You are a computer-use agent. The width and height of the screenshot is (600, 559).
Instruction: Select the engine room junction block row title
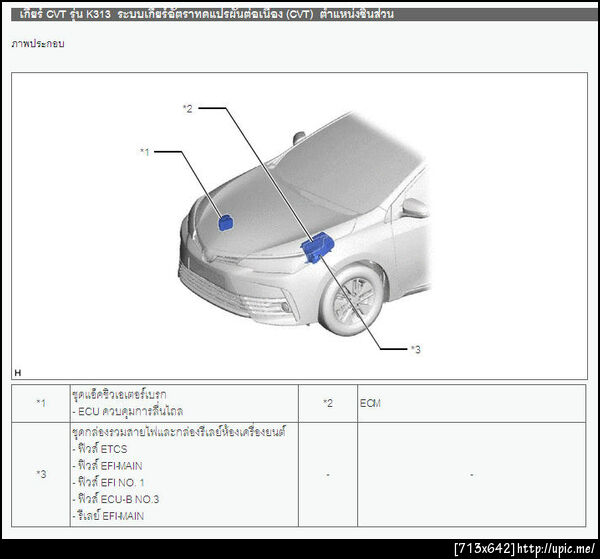click(179, 432)
